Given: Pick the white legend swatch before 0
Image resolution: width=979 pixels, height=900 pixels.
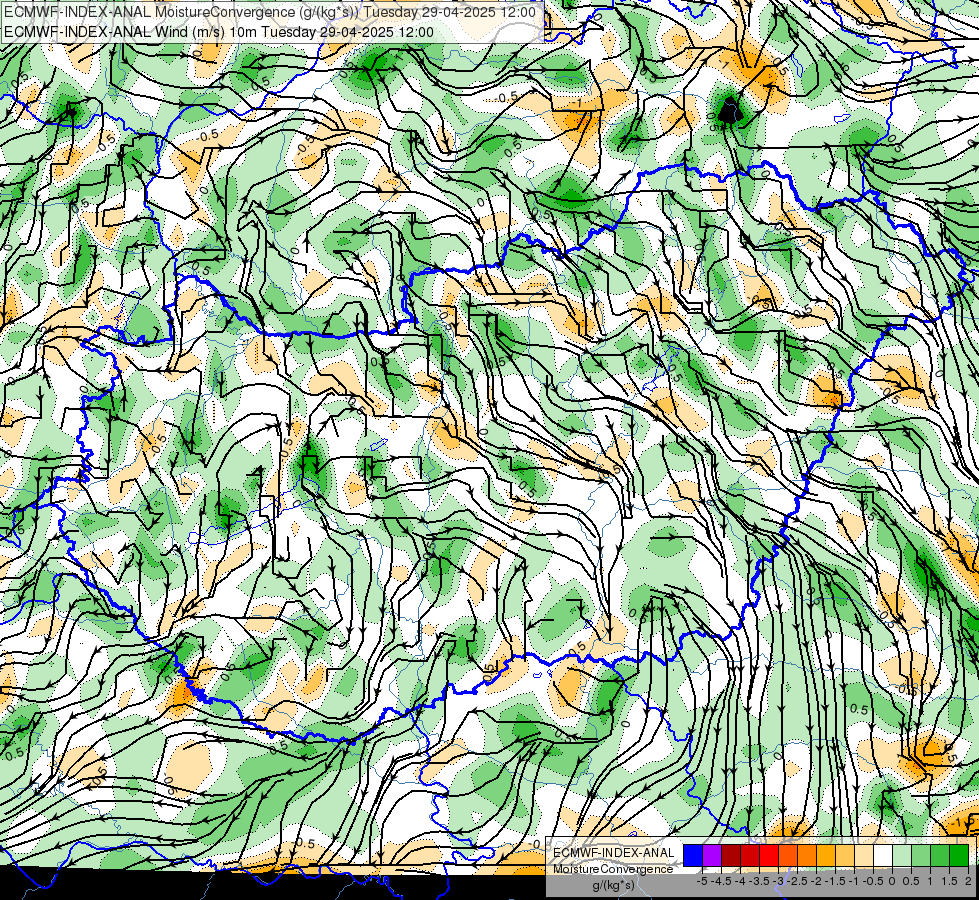Looking at the screenshot, I should (883, 855).
